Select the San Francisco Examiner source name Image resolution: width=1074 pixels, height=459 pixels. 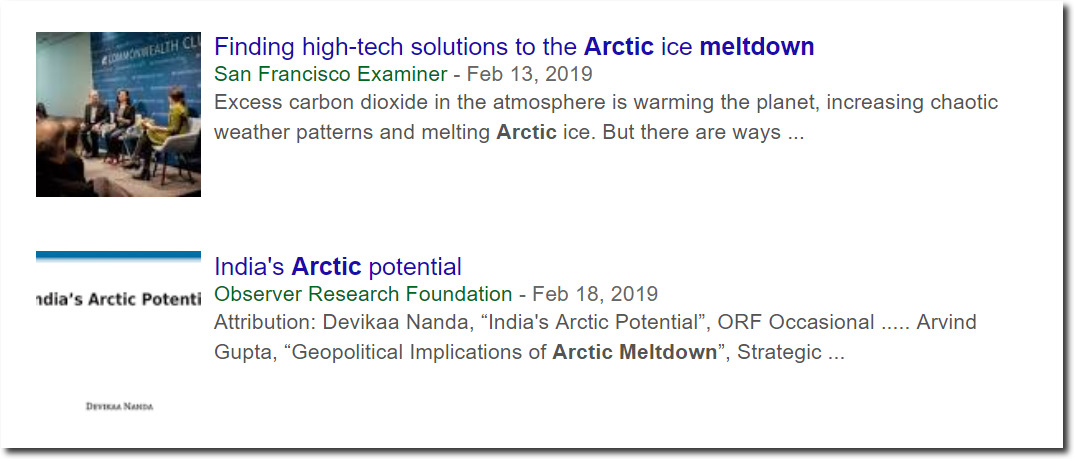point(330,74)
